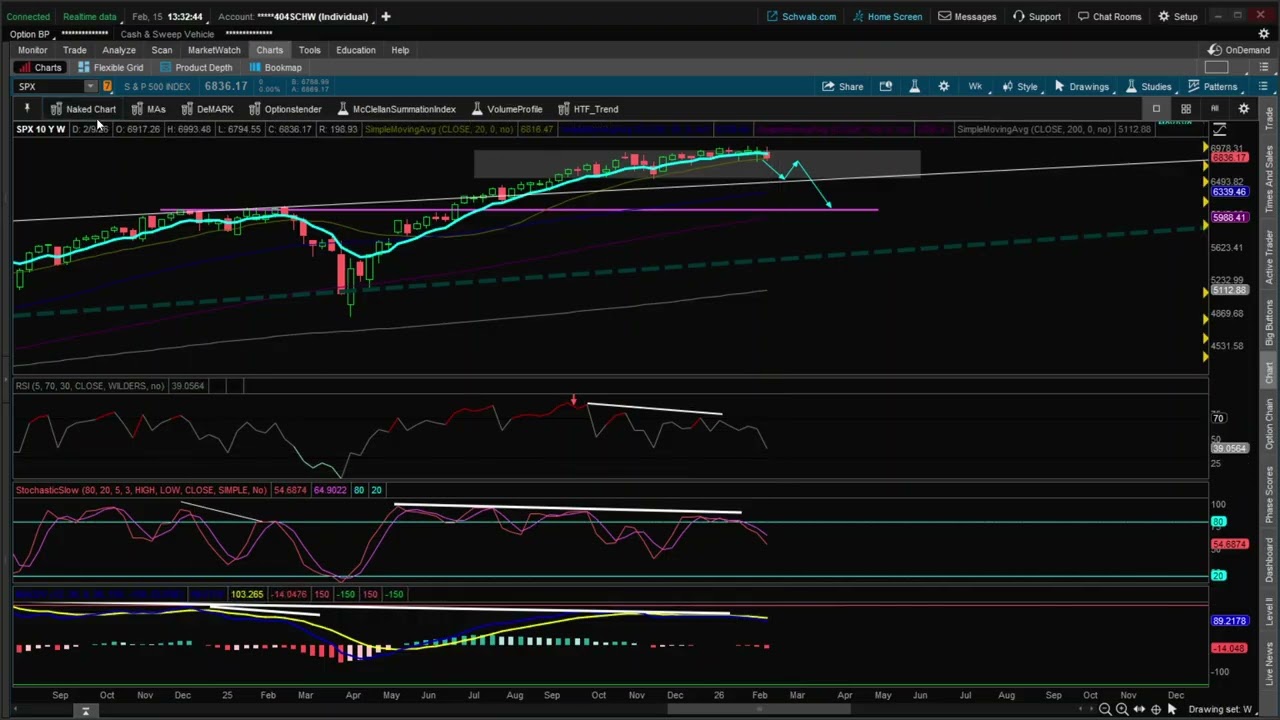The height and width of the screenshot is (720, 1280).
Task: Select the pointer cursor at bottom right
Action: (1172, 709)
